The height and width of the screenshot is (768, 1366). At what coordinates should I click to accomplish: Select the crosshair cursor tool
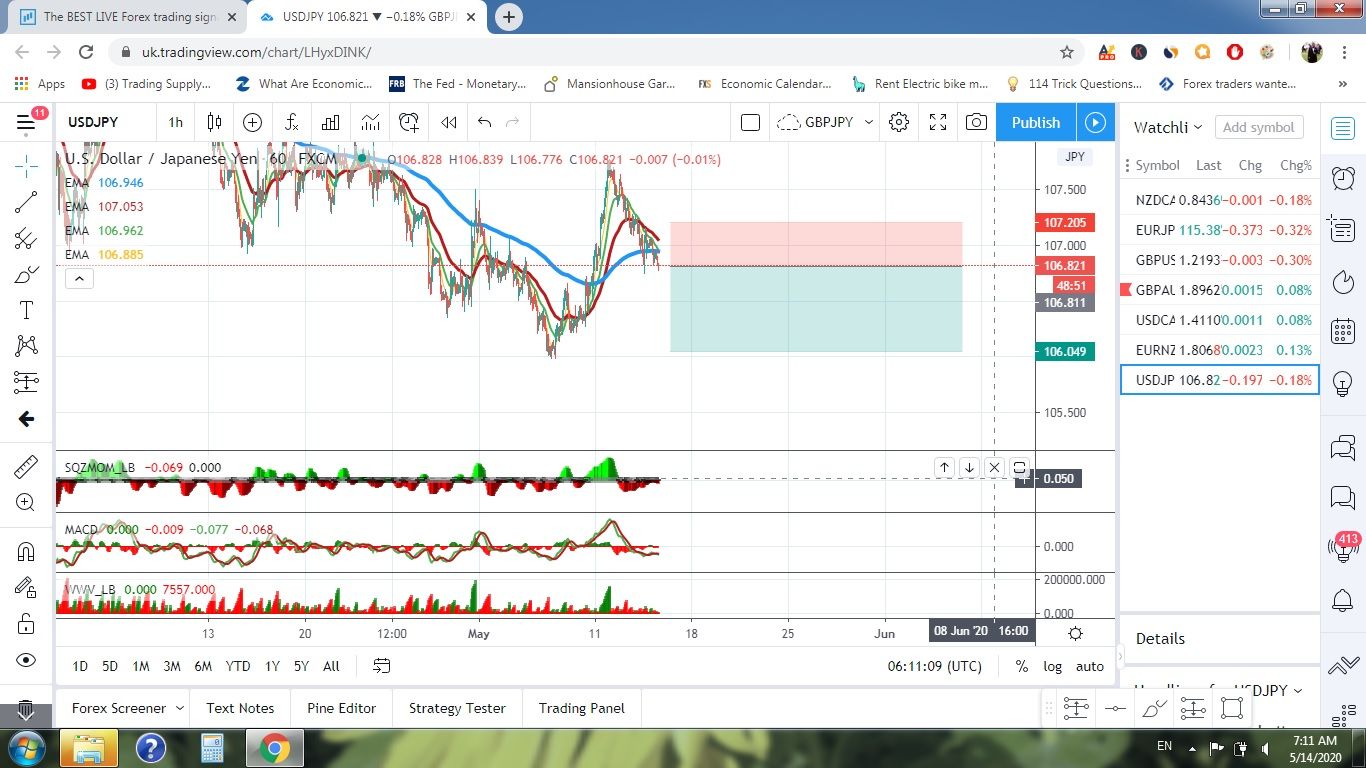coord(26,165)
